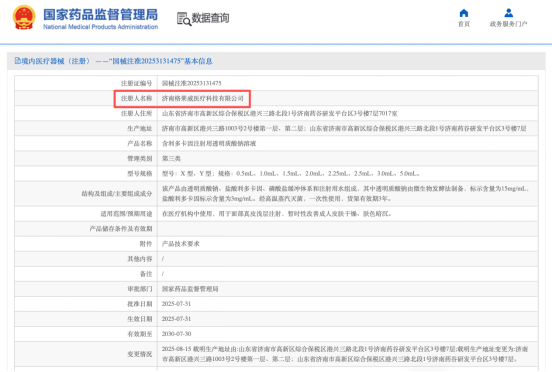Screen dimensions: 552x372
Task: Select the 批准日期 value 2025-07-31
Action: [176, 304]
